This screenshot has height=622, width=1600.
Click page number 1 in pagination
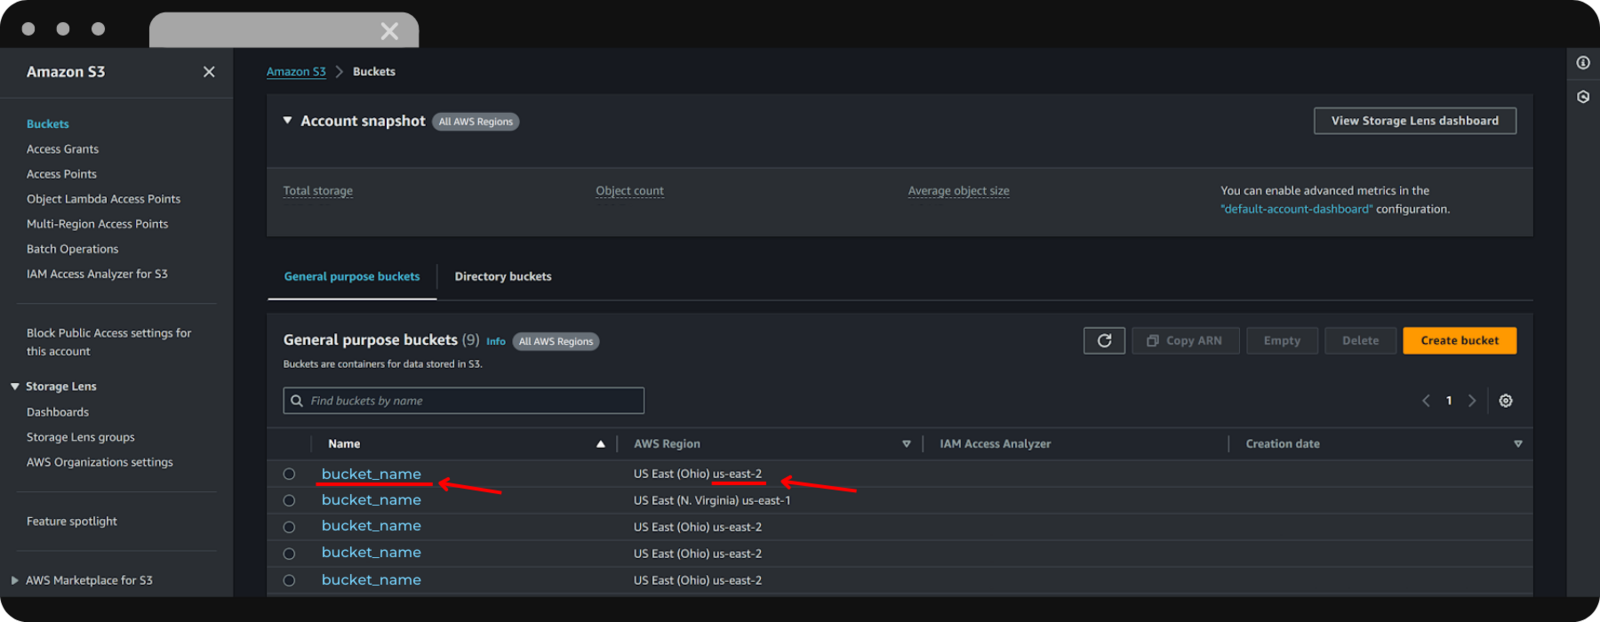(1449, 401)
